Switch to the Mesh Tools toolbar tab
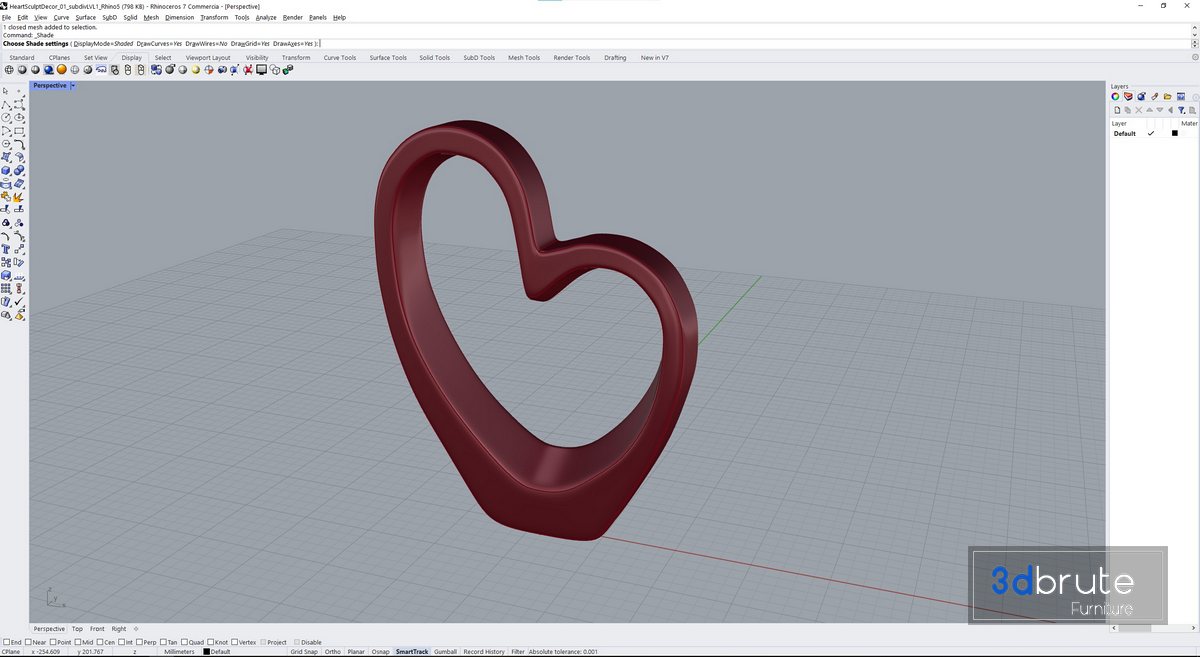 pos(523,58)
